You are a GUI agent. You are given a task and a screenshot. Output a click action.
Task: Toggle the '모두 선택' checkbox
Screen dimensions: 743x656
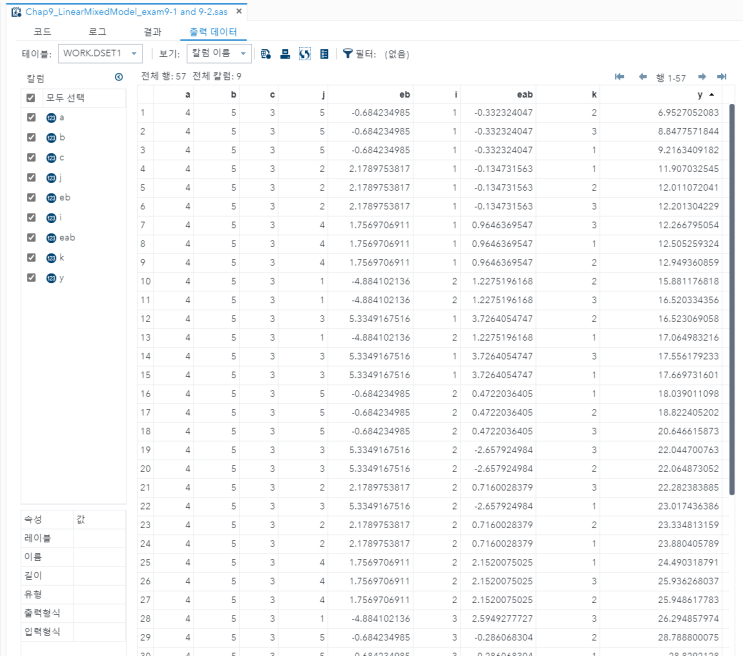[x=31, y=98]
